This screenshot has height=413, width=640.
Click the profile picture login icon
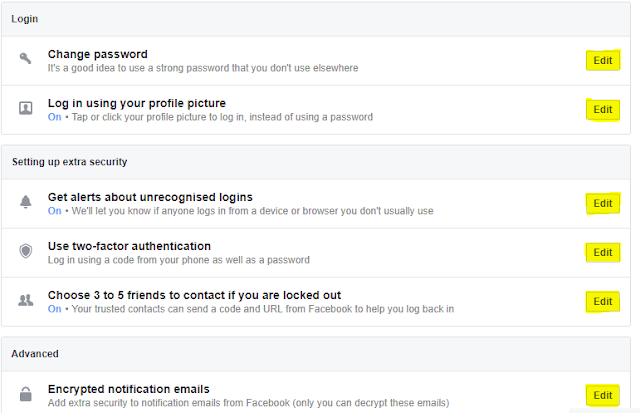pos(26,108)
